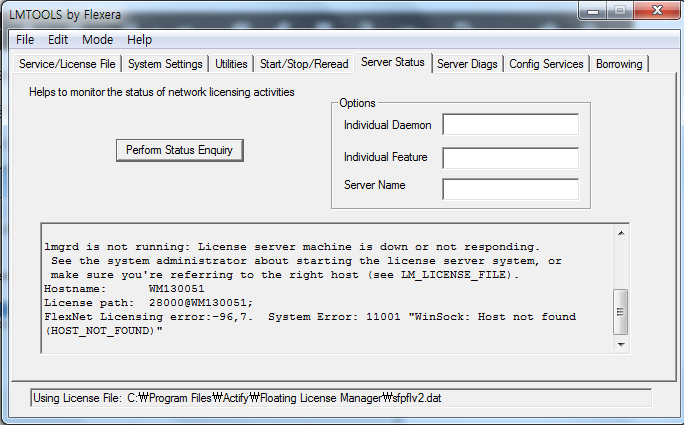Open the Server Diags tab
Screen dimensions: 684x425
point(467,64)
